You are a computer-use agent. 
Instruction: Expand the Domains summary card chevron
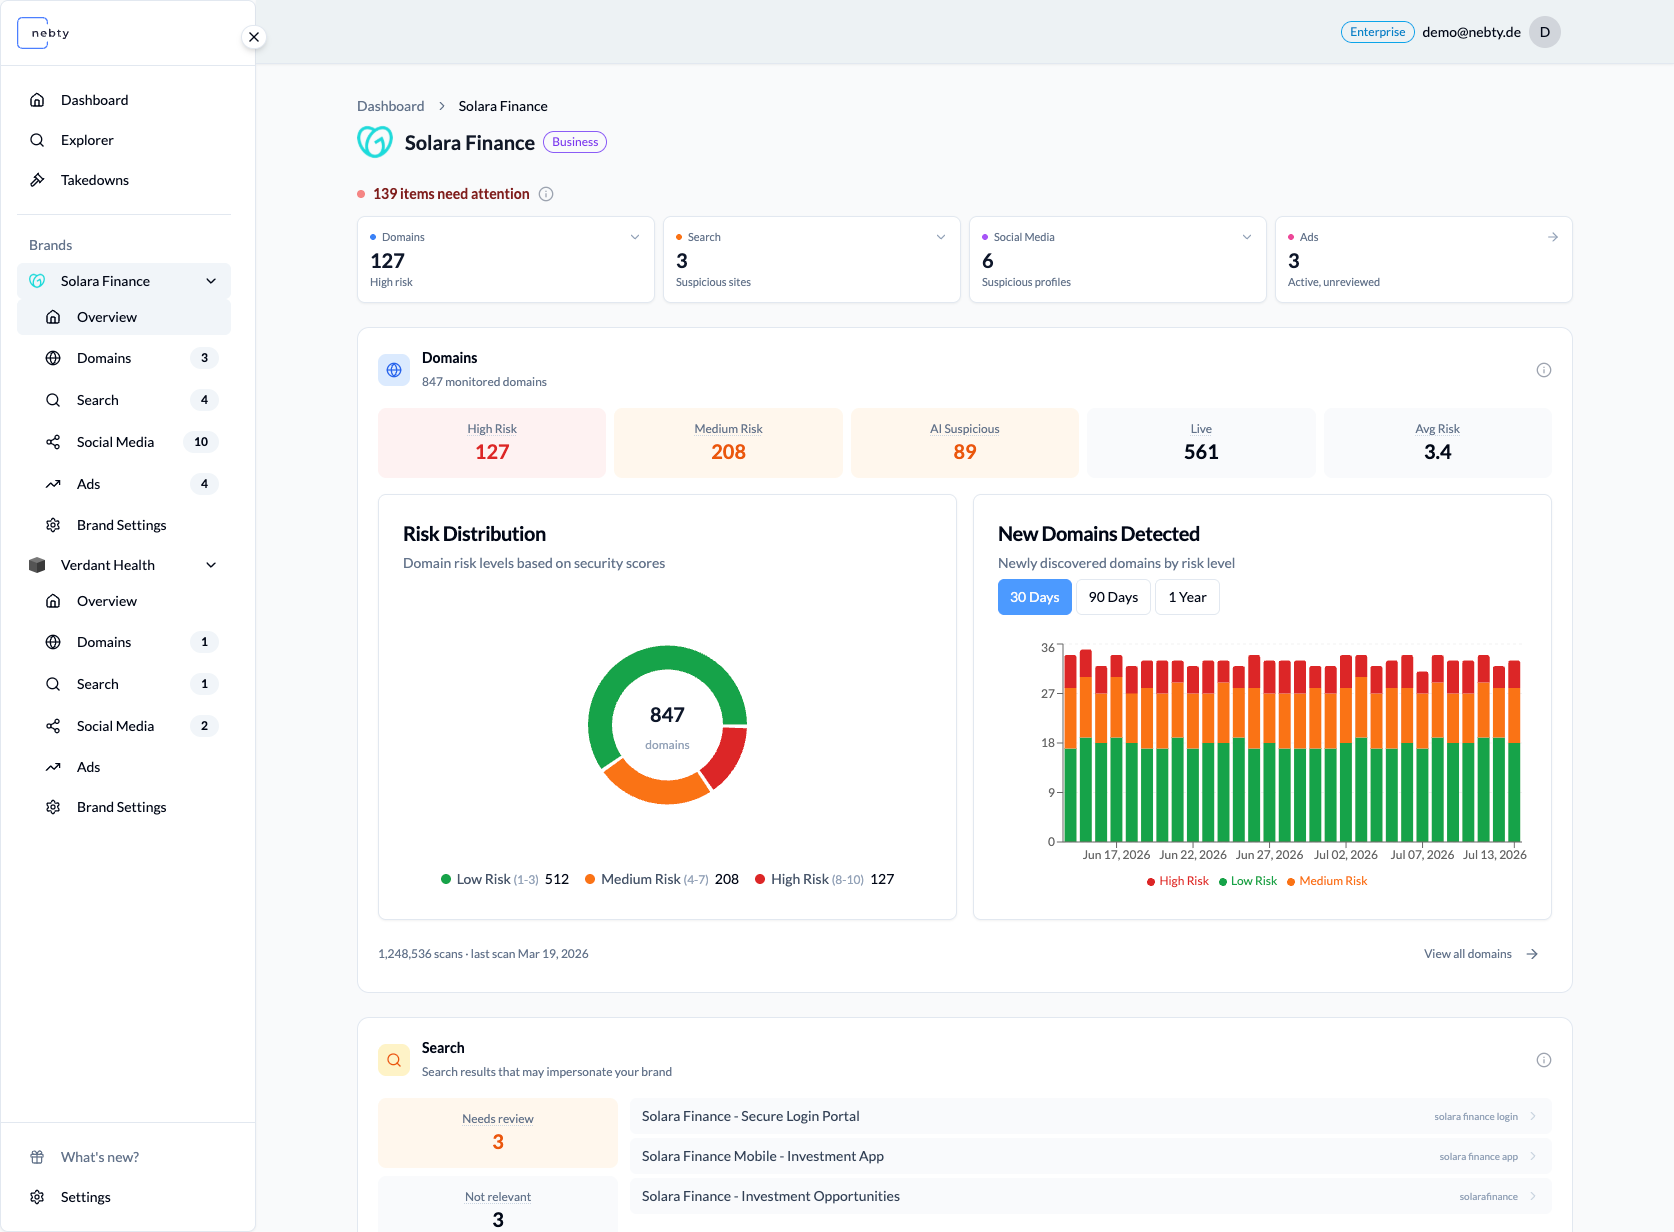635,237
